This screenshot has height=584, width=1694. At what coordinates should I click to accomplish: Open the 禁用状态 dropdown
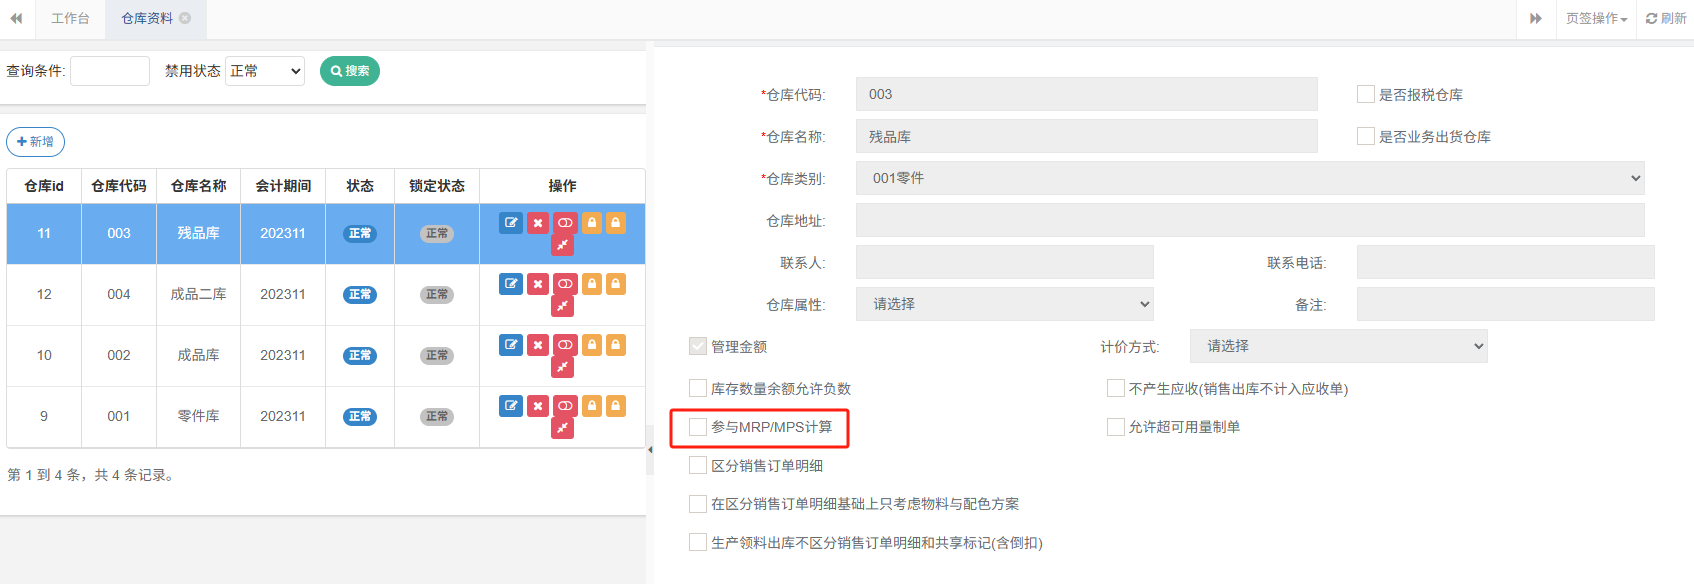point(265,71)
